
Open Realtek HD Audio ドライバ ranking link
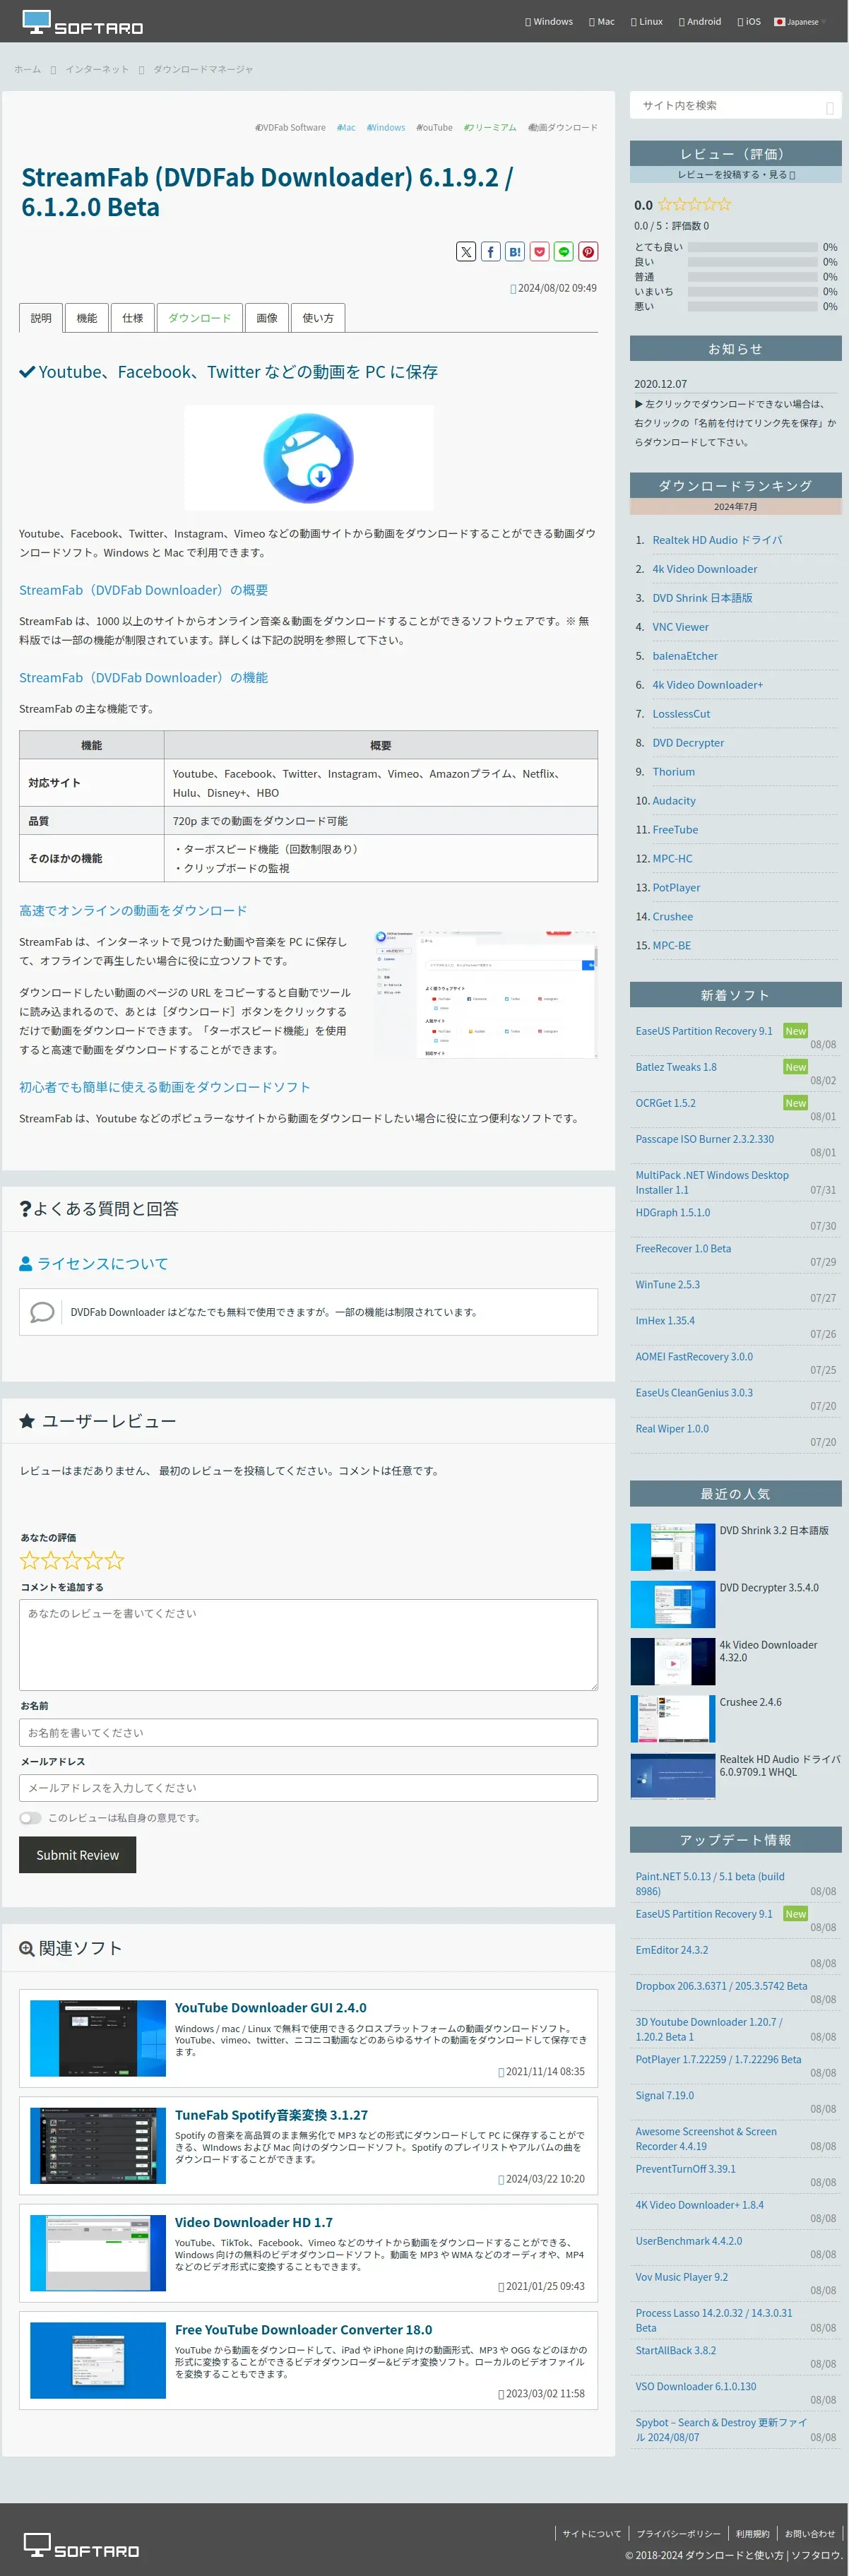pyautogui.click(x=717, y=540)
